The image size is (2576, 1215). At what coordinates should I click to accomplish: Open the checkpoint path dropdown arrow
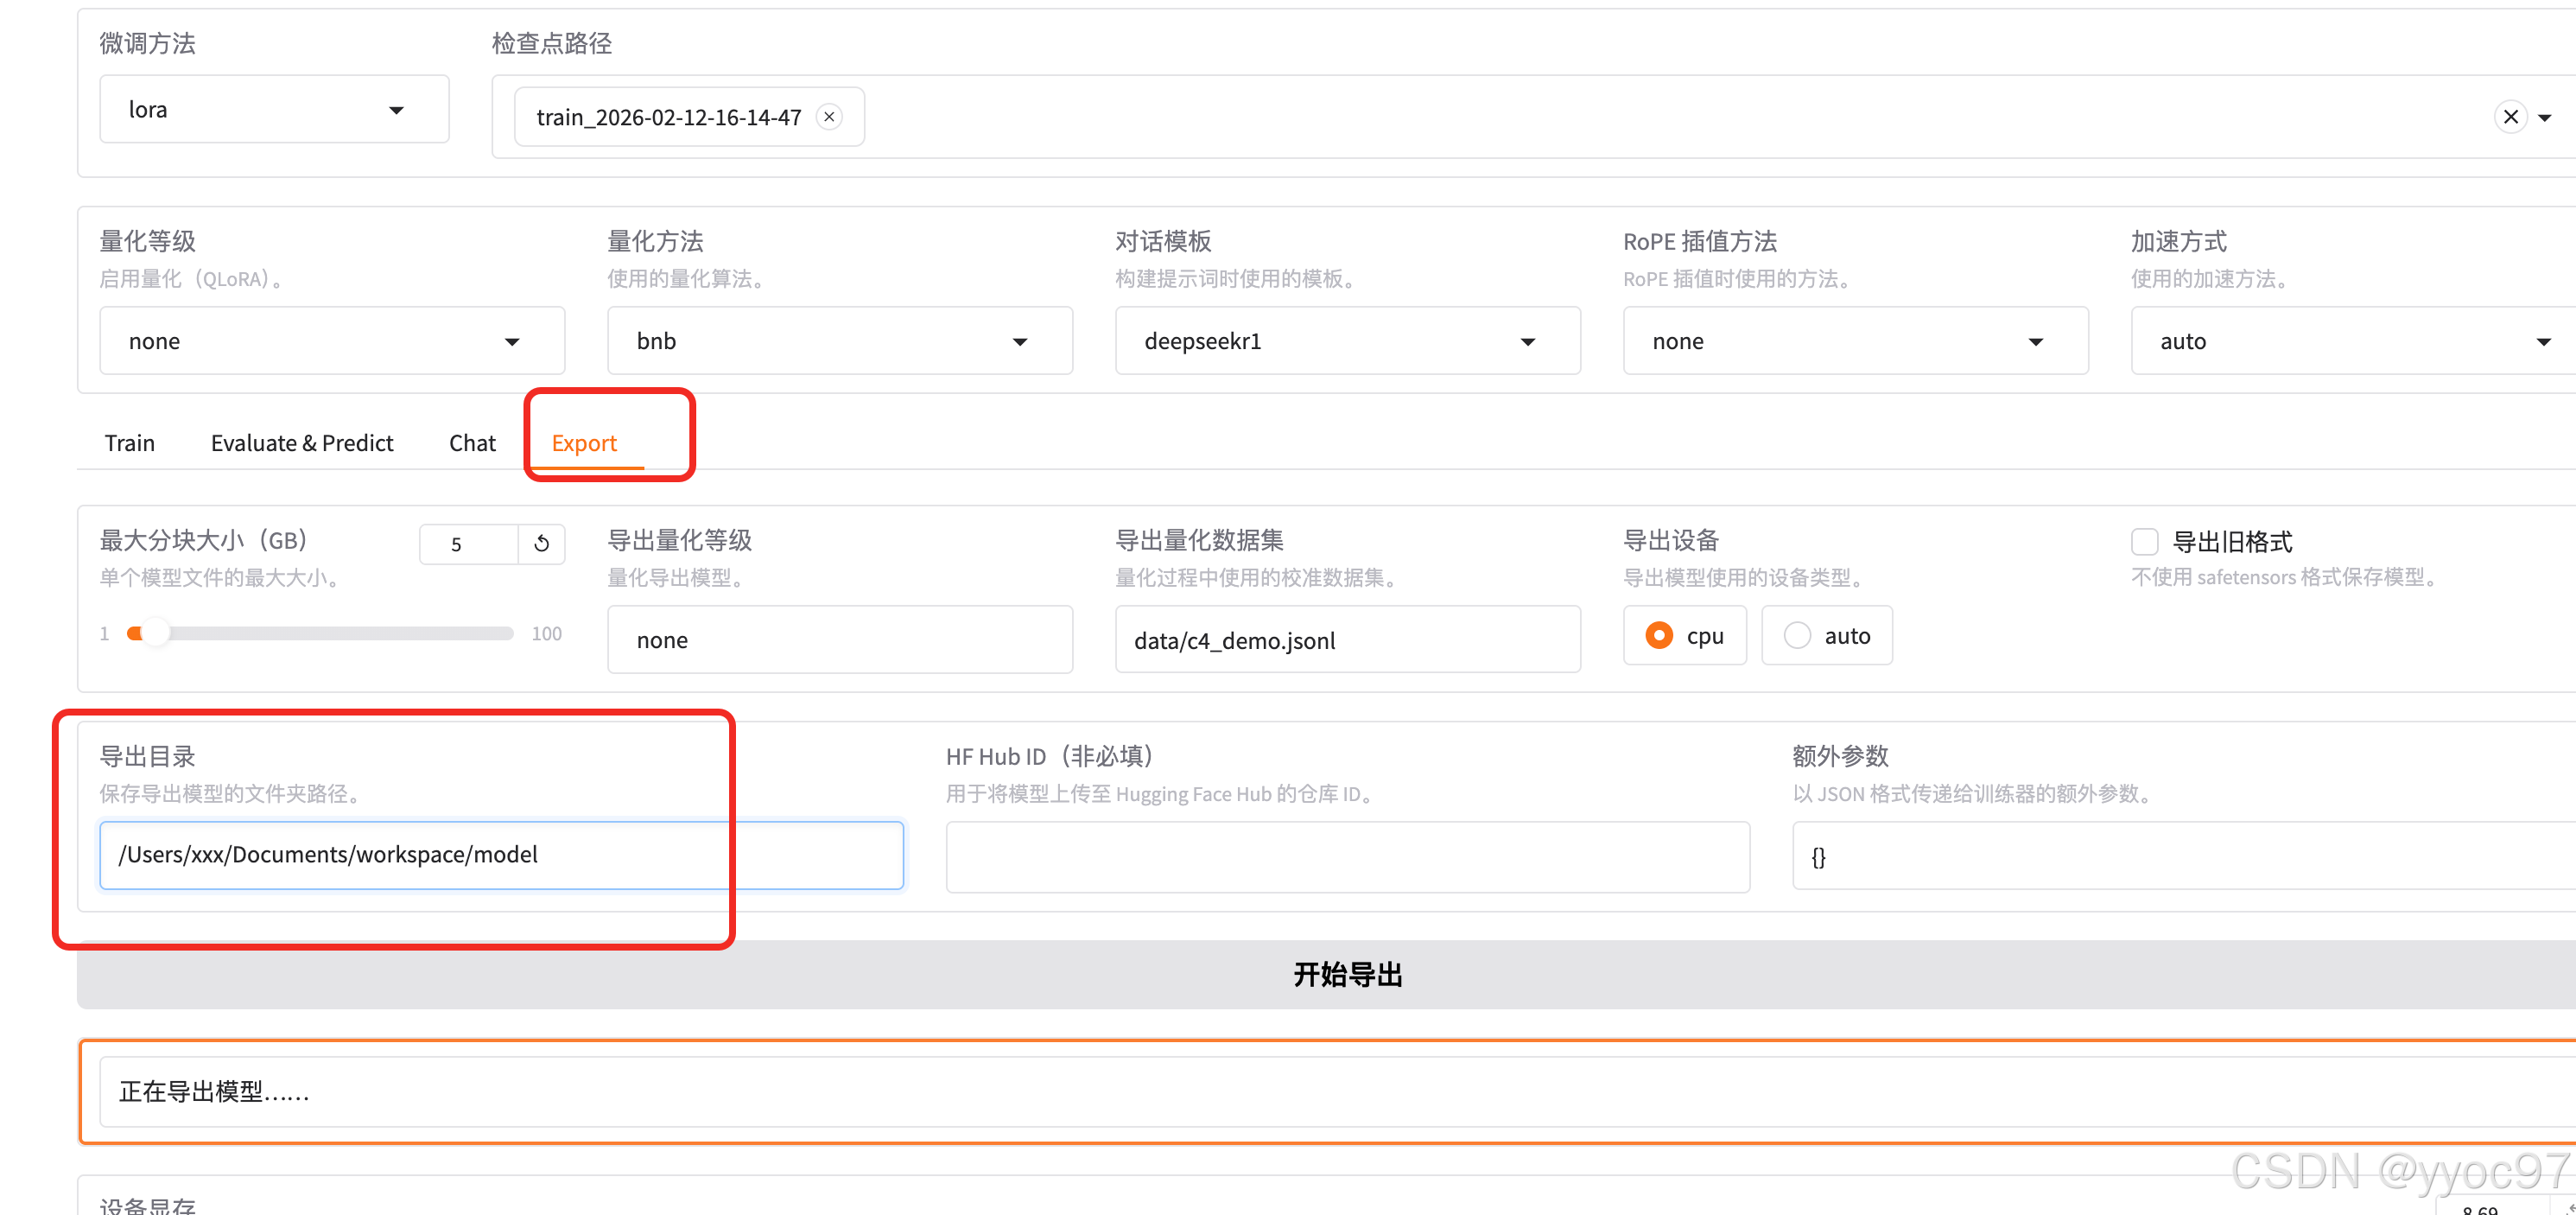click(x=2545, y=117)
